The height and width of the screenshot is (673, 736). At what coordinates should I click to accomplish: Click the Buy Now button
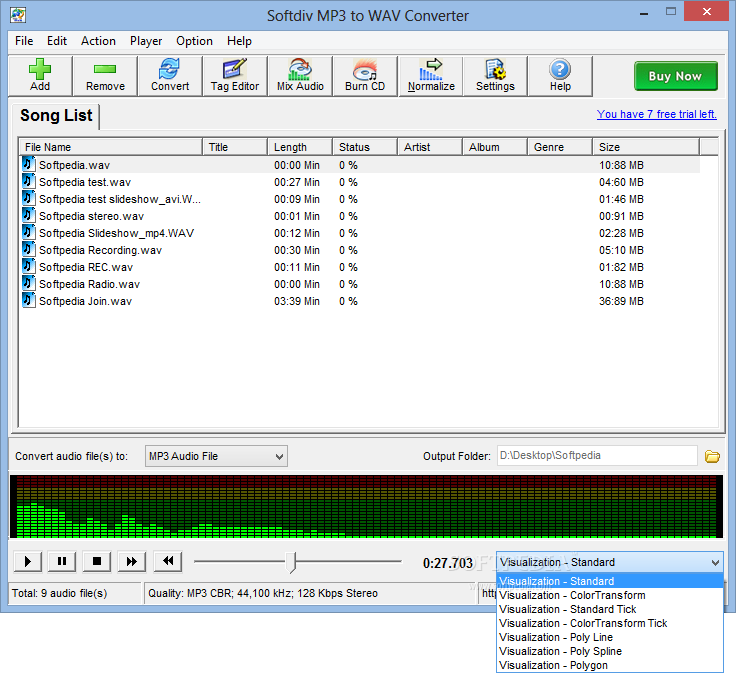(x=675, y=76)
